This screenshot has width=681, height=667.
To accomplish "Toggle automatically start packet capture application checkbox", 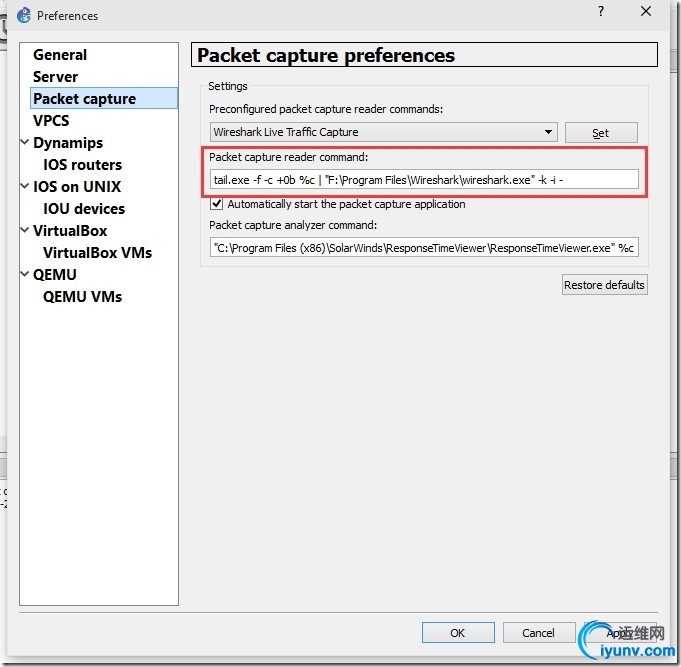I will pos(216,204).
